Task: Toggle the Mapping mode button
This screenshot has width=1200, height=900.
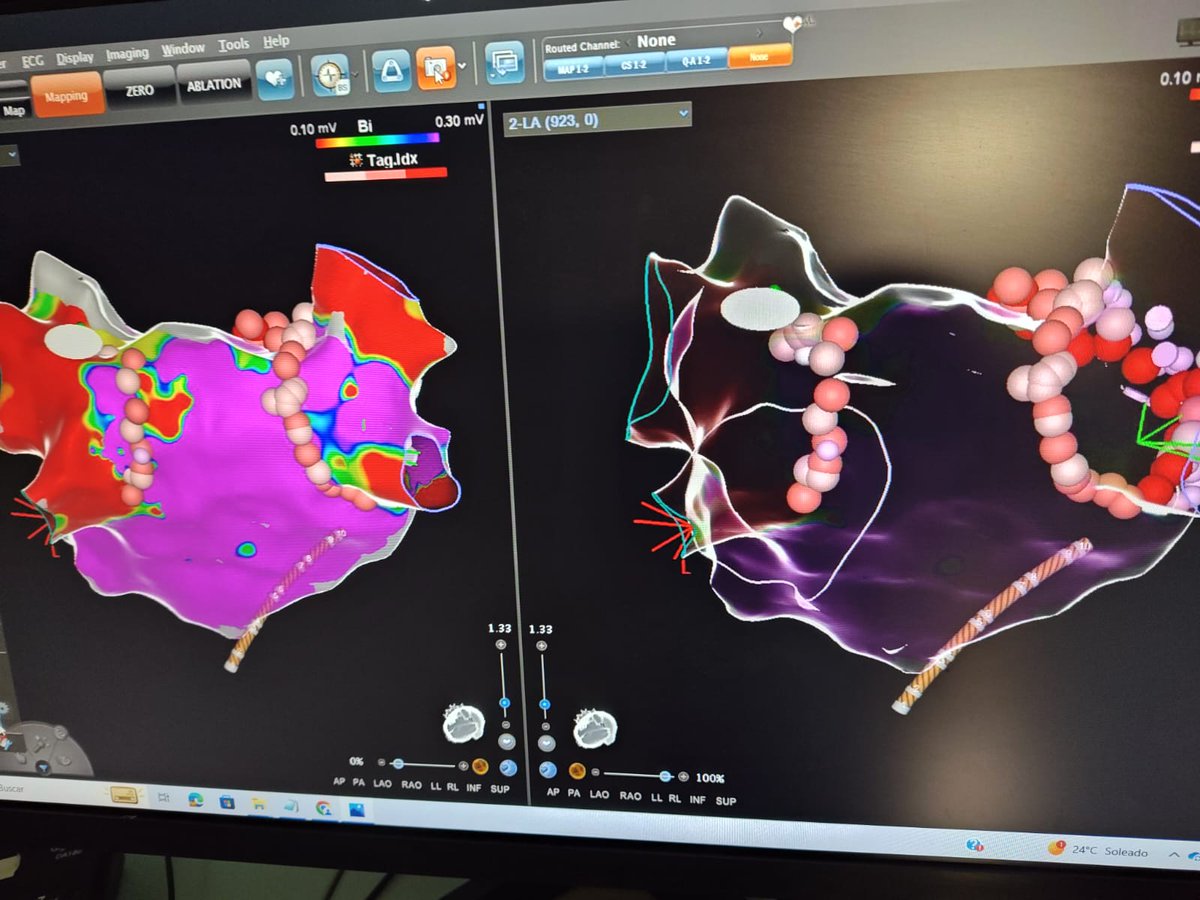Action: pos(67,96)
